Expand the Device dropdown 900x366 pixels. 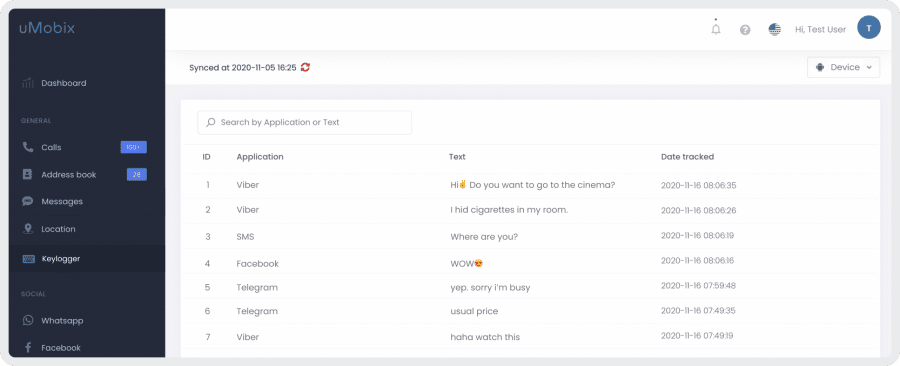click(x=843, y=67)
